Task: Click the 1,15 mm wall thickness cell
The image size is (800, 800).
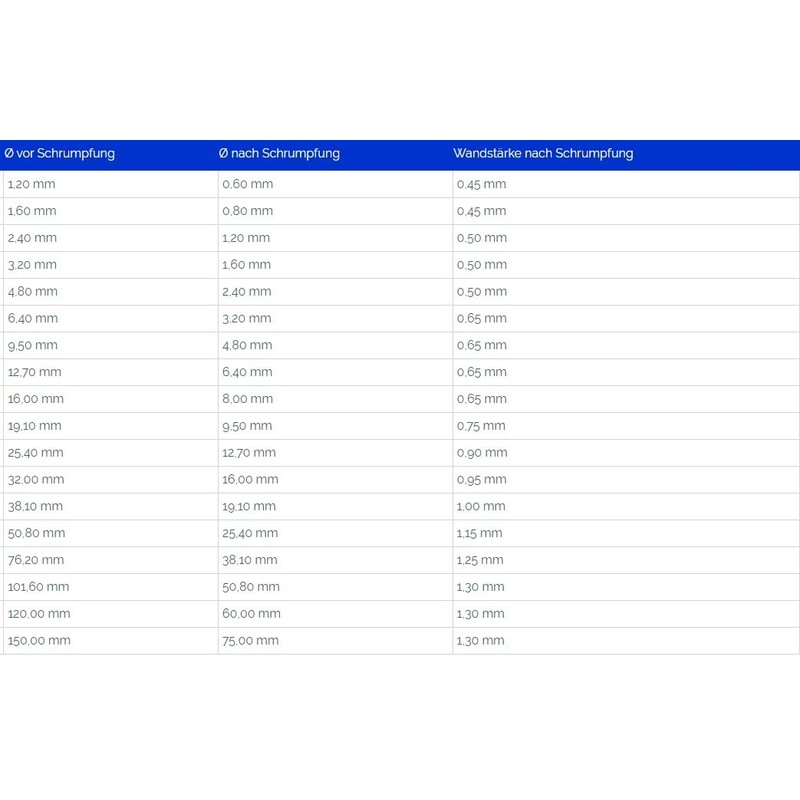Action: [480, 534]
